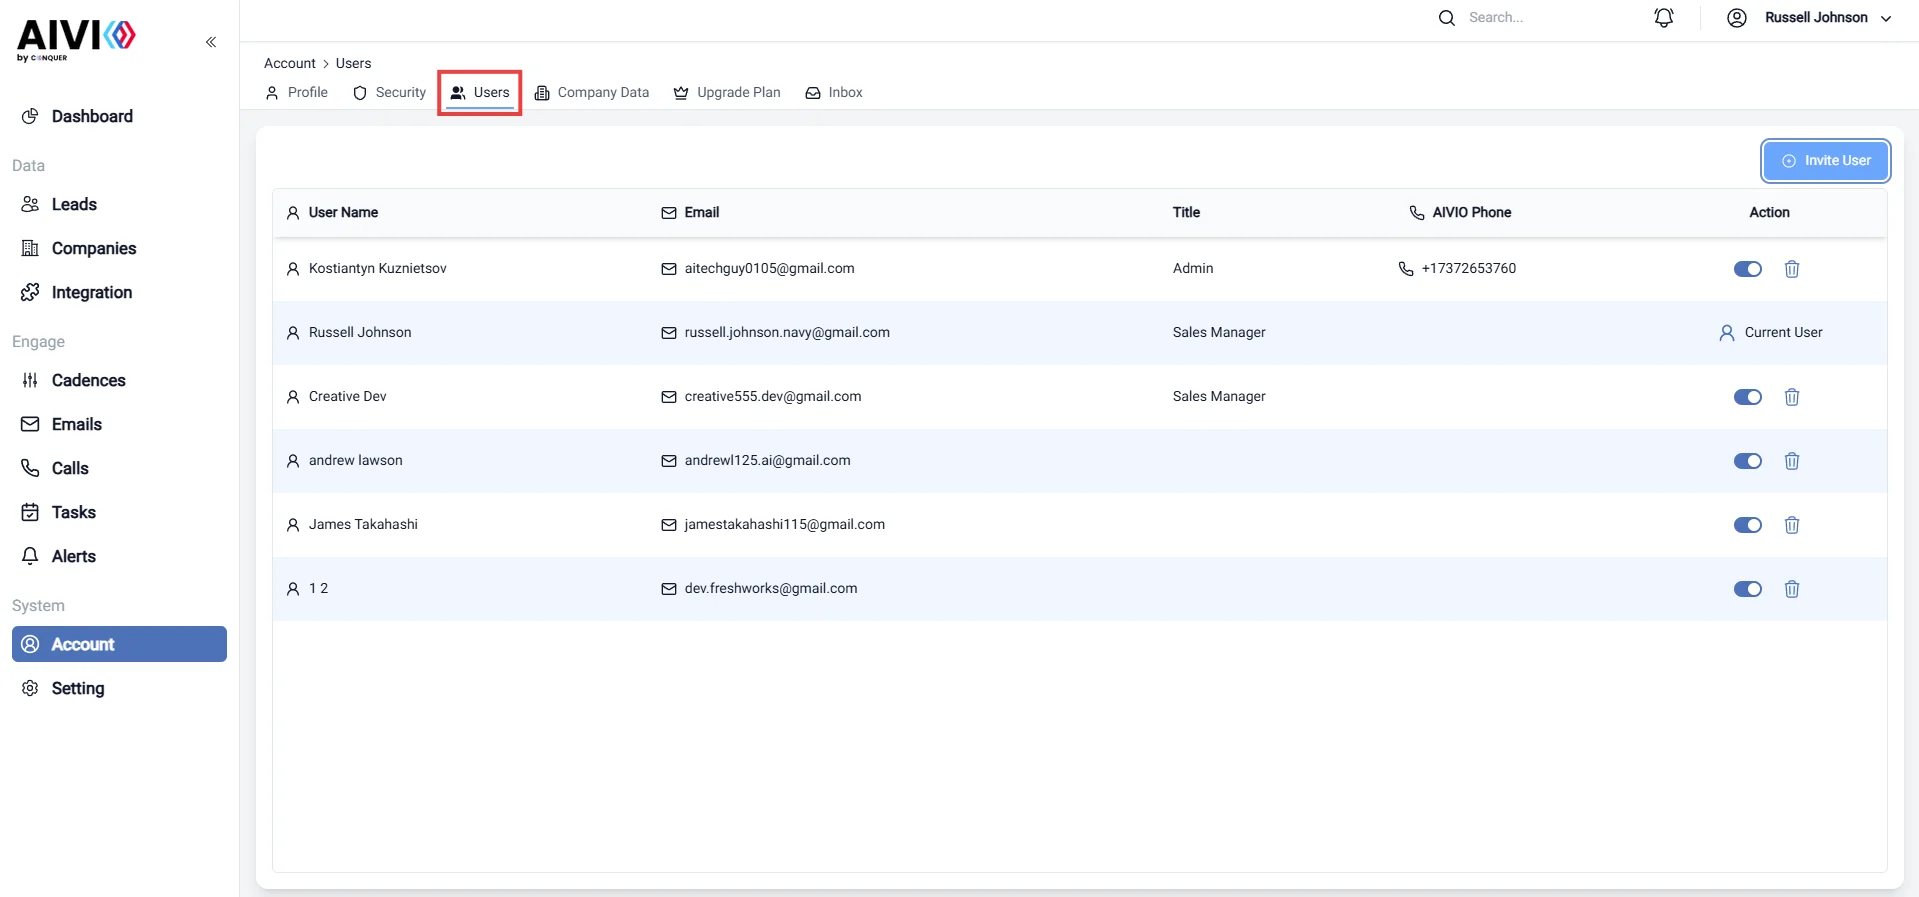Click the name James Takahashi
1919x897 pixels.
pyautogui.click(x=363, y=525)
